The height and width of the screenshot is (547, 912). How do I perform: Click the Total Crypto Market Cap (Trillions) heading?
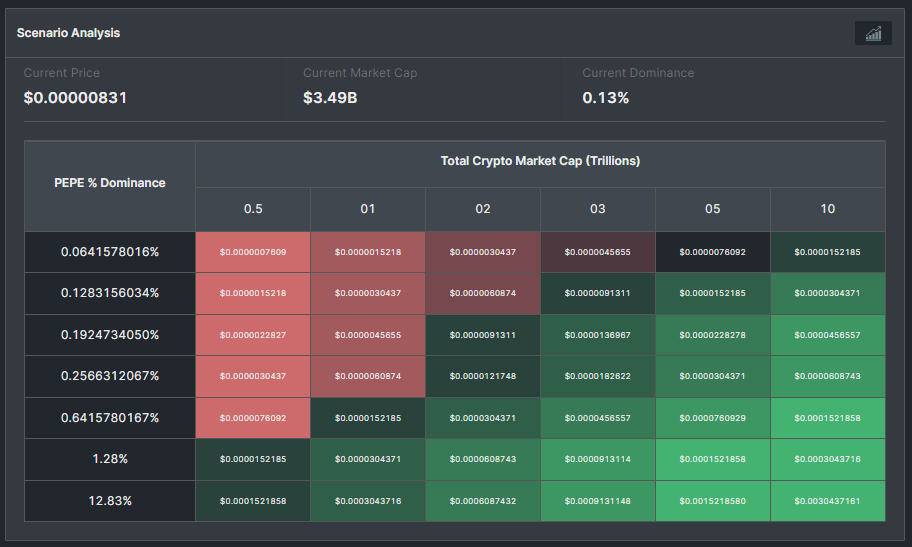pyautogui.click(x=540, y=161)
